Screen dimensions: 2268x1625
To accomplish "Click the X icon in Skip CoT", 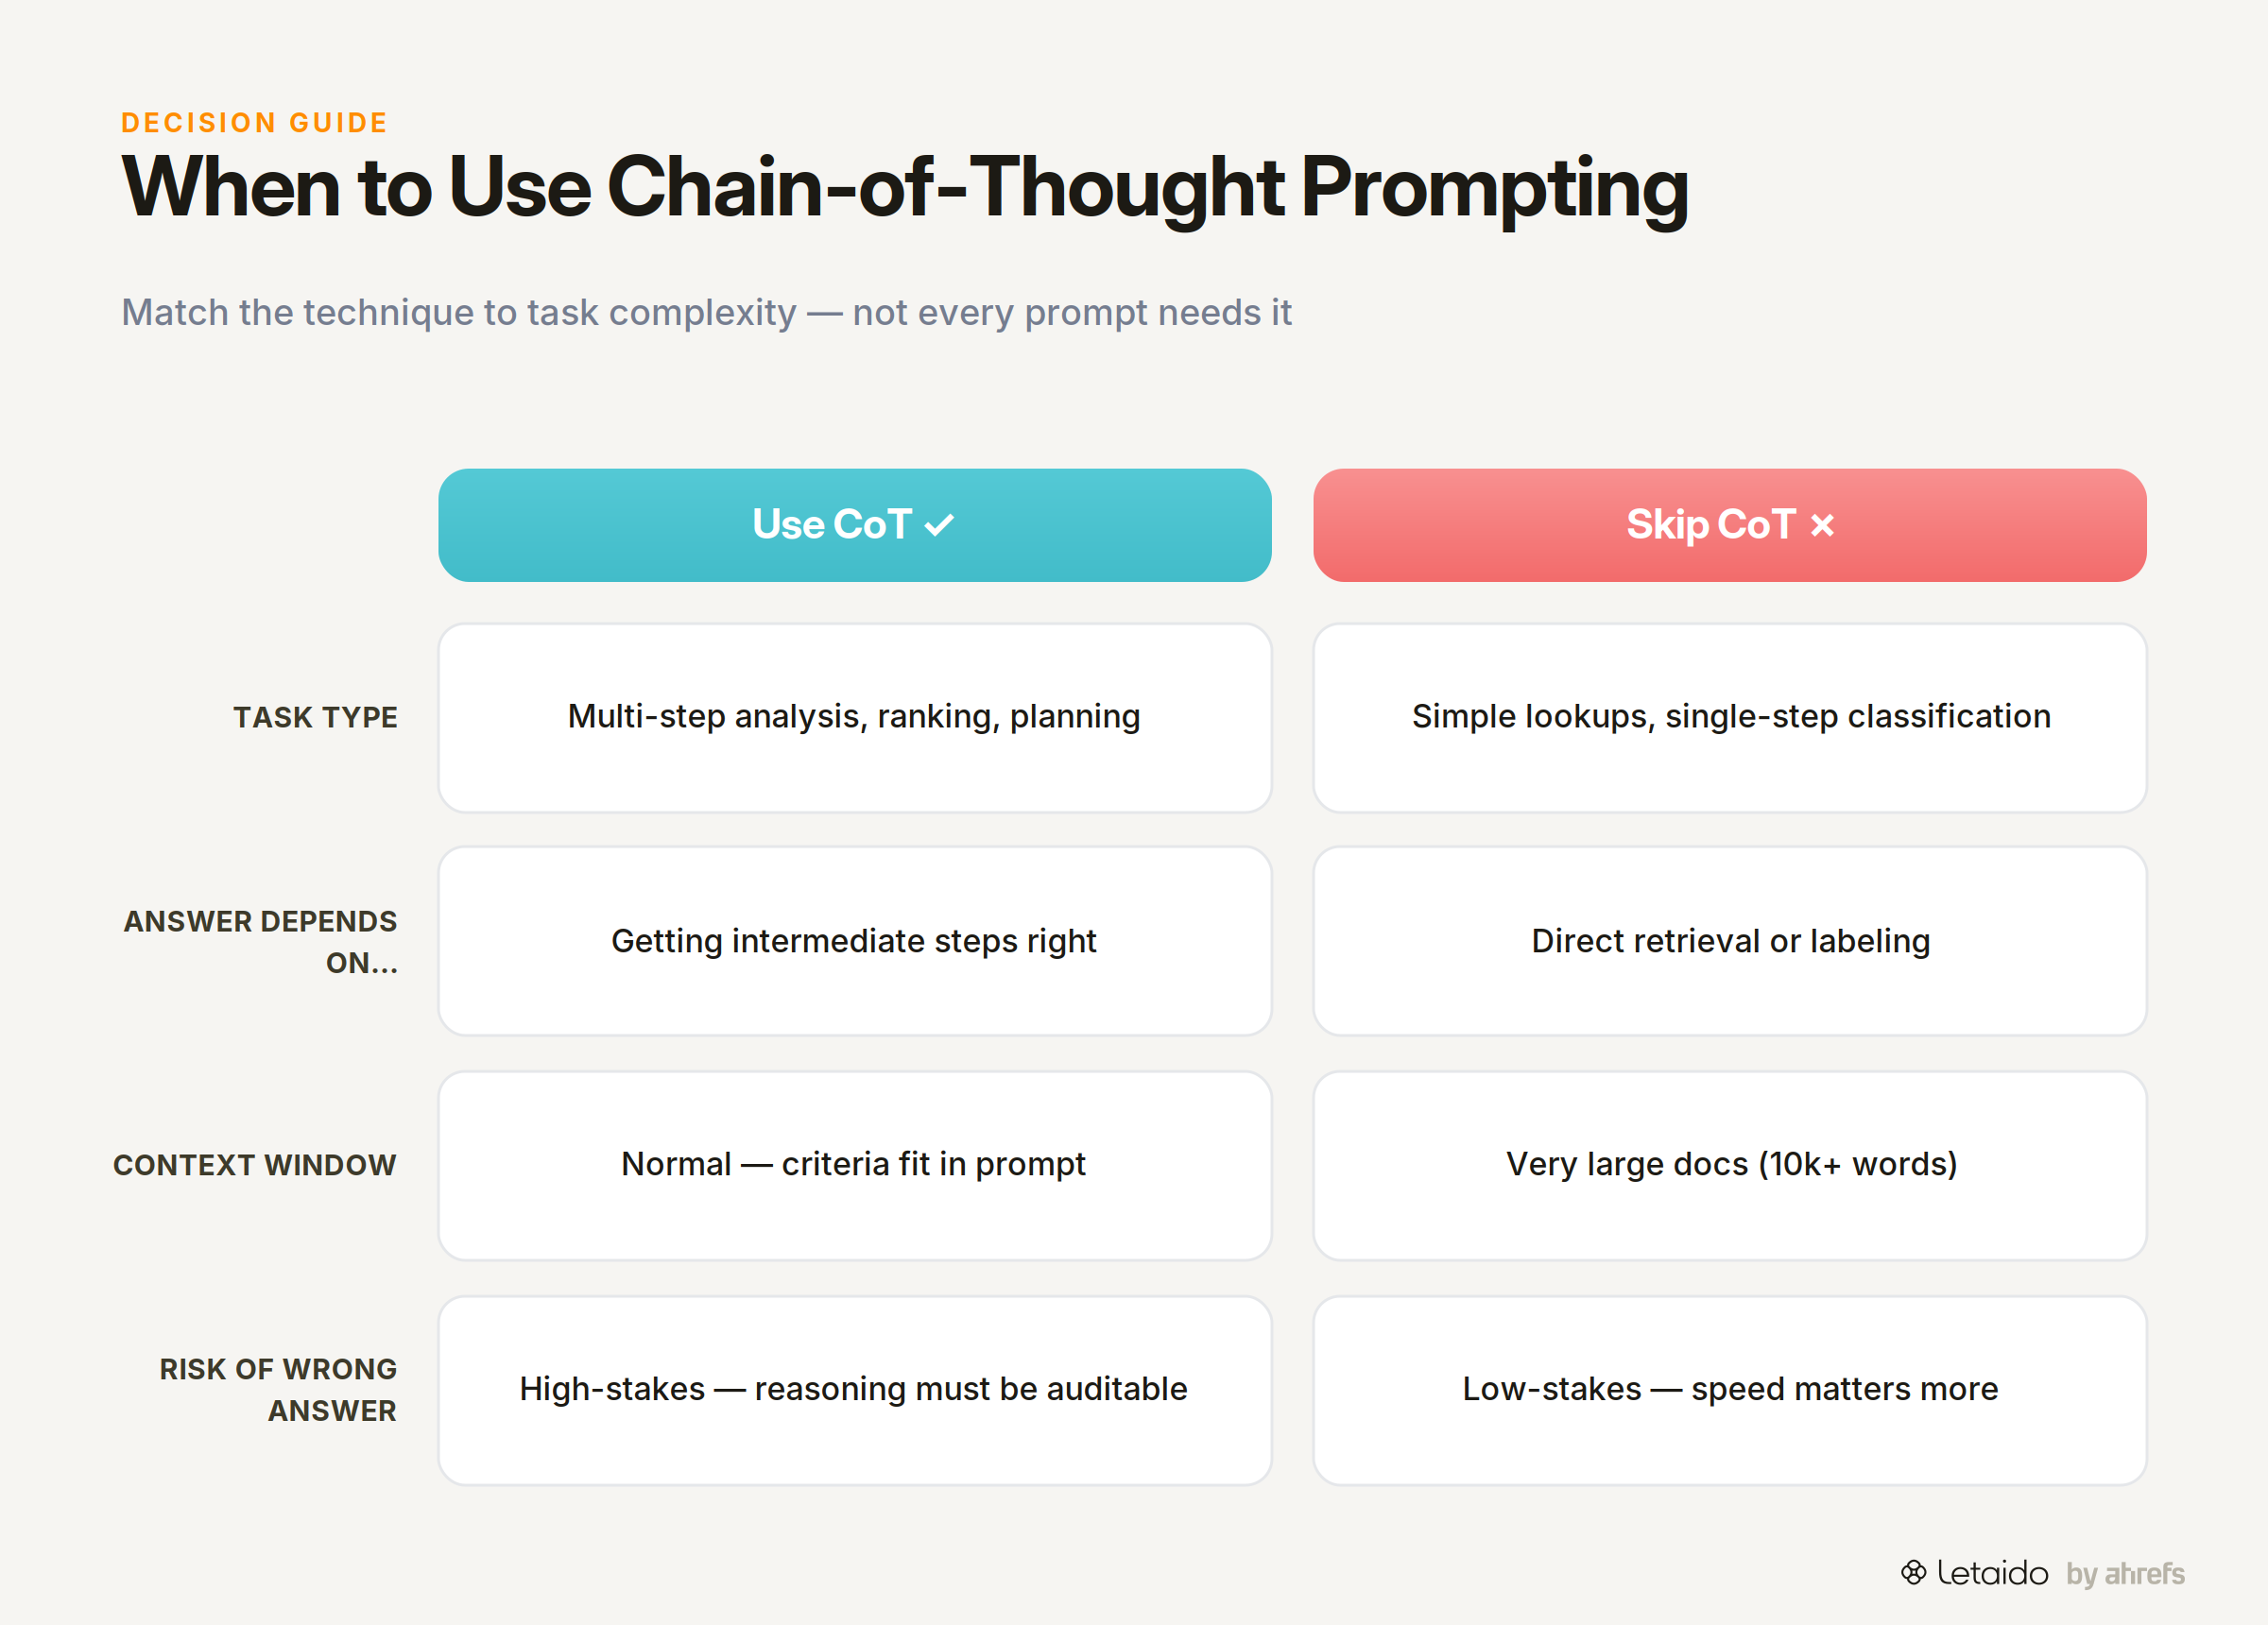I will [x=1822, y=525].
